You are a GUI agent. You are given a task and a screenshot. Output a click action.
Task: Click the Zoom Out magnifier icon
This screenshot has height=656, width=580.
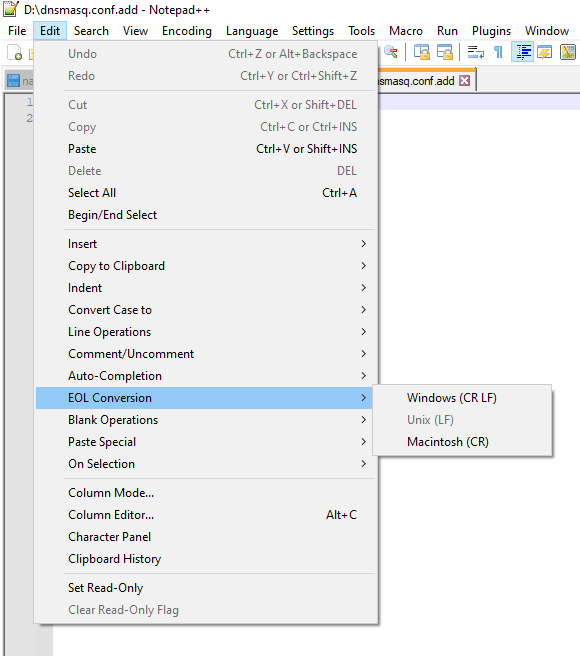coord(391,52)
